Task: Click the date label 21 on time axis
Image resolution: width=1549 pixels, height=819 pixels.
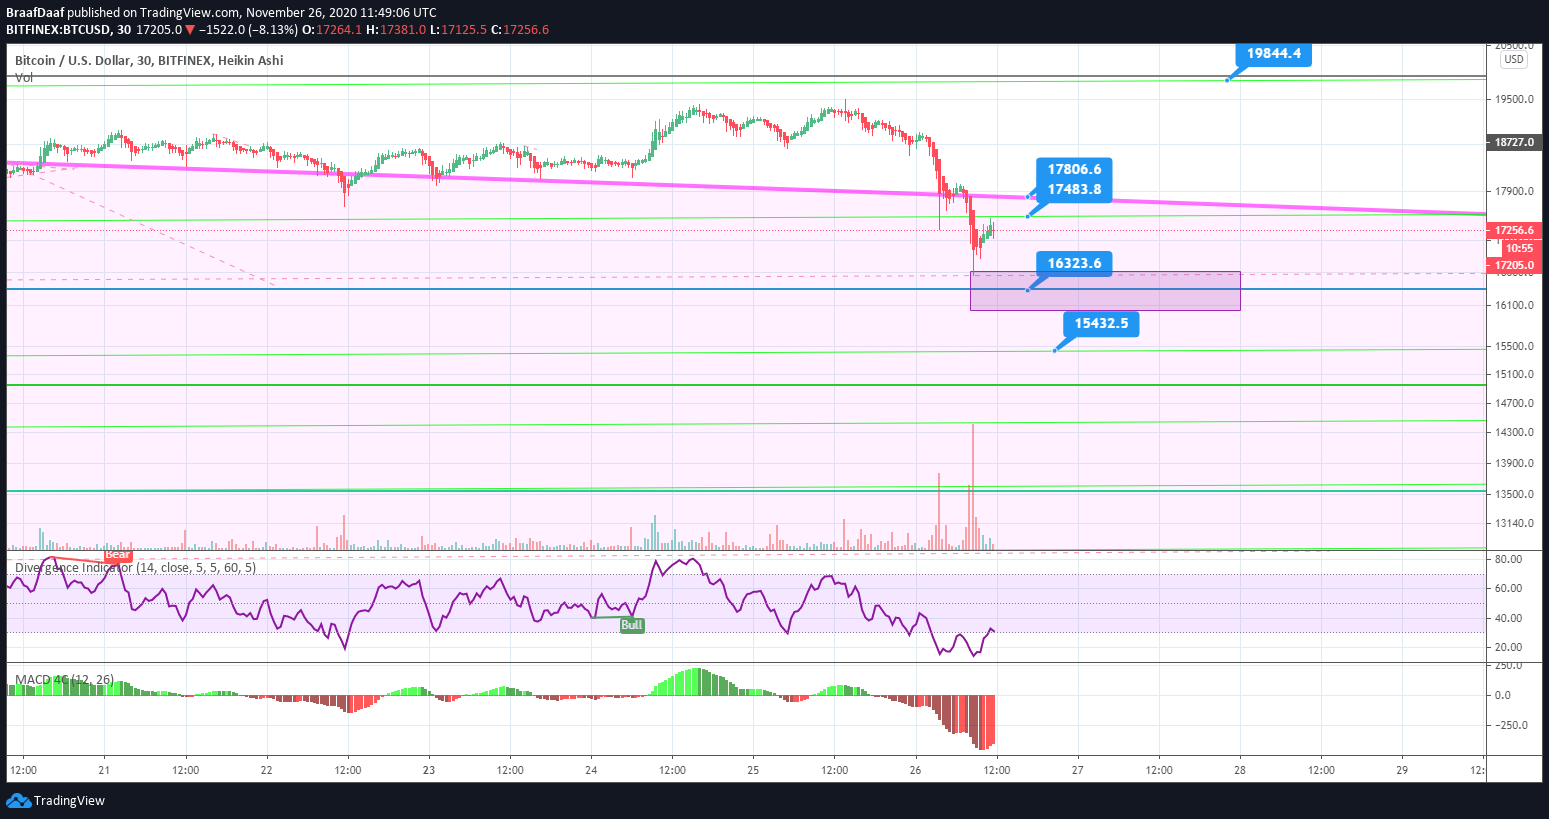Action: pyautogui.click(x=104, y=771)
